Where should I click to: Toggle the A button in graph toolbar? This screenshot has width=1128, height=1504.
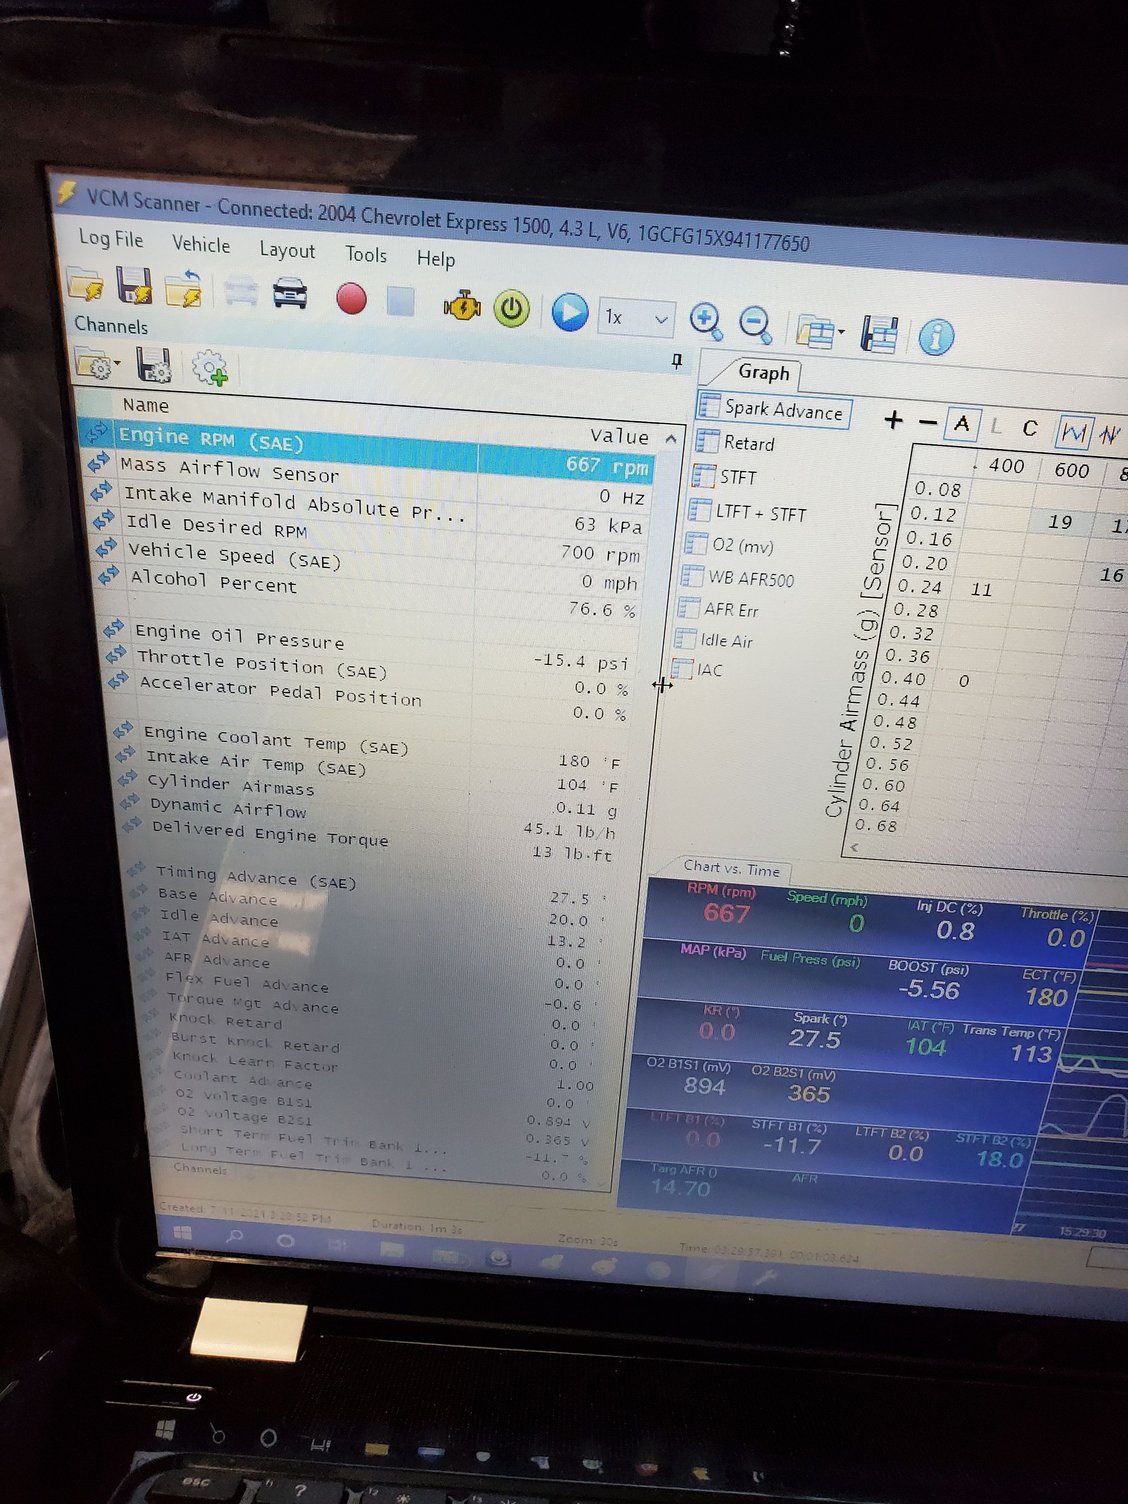(961, 424)
